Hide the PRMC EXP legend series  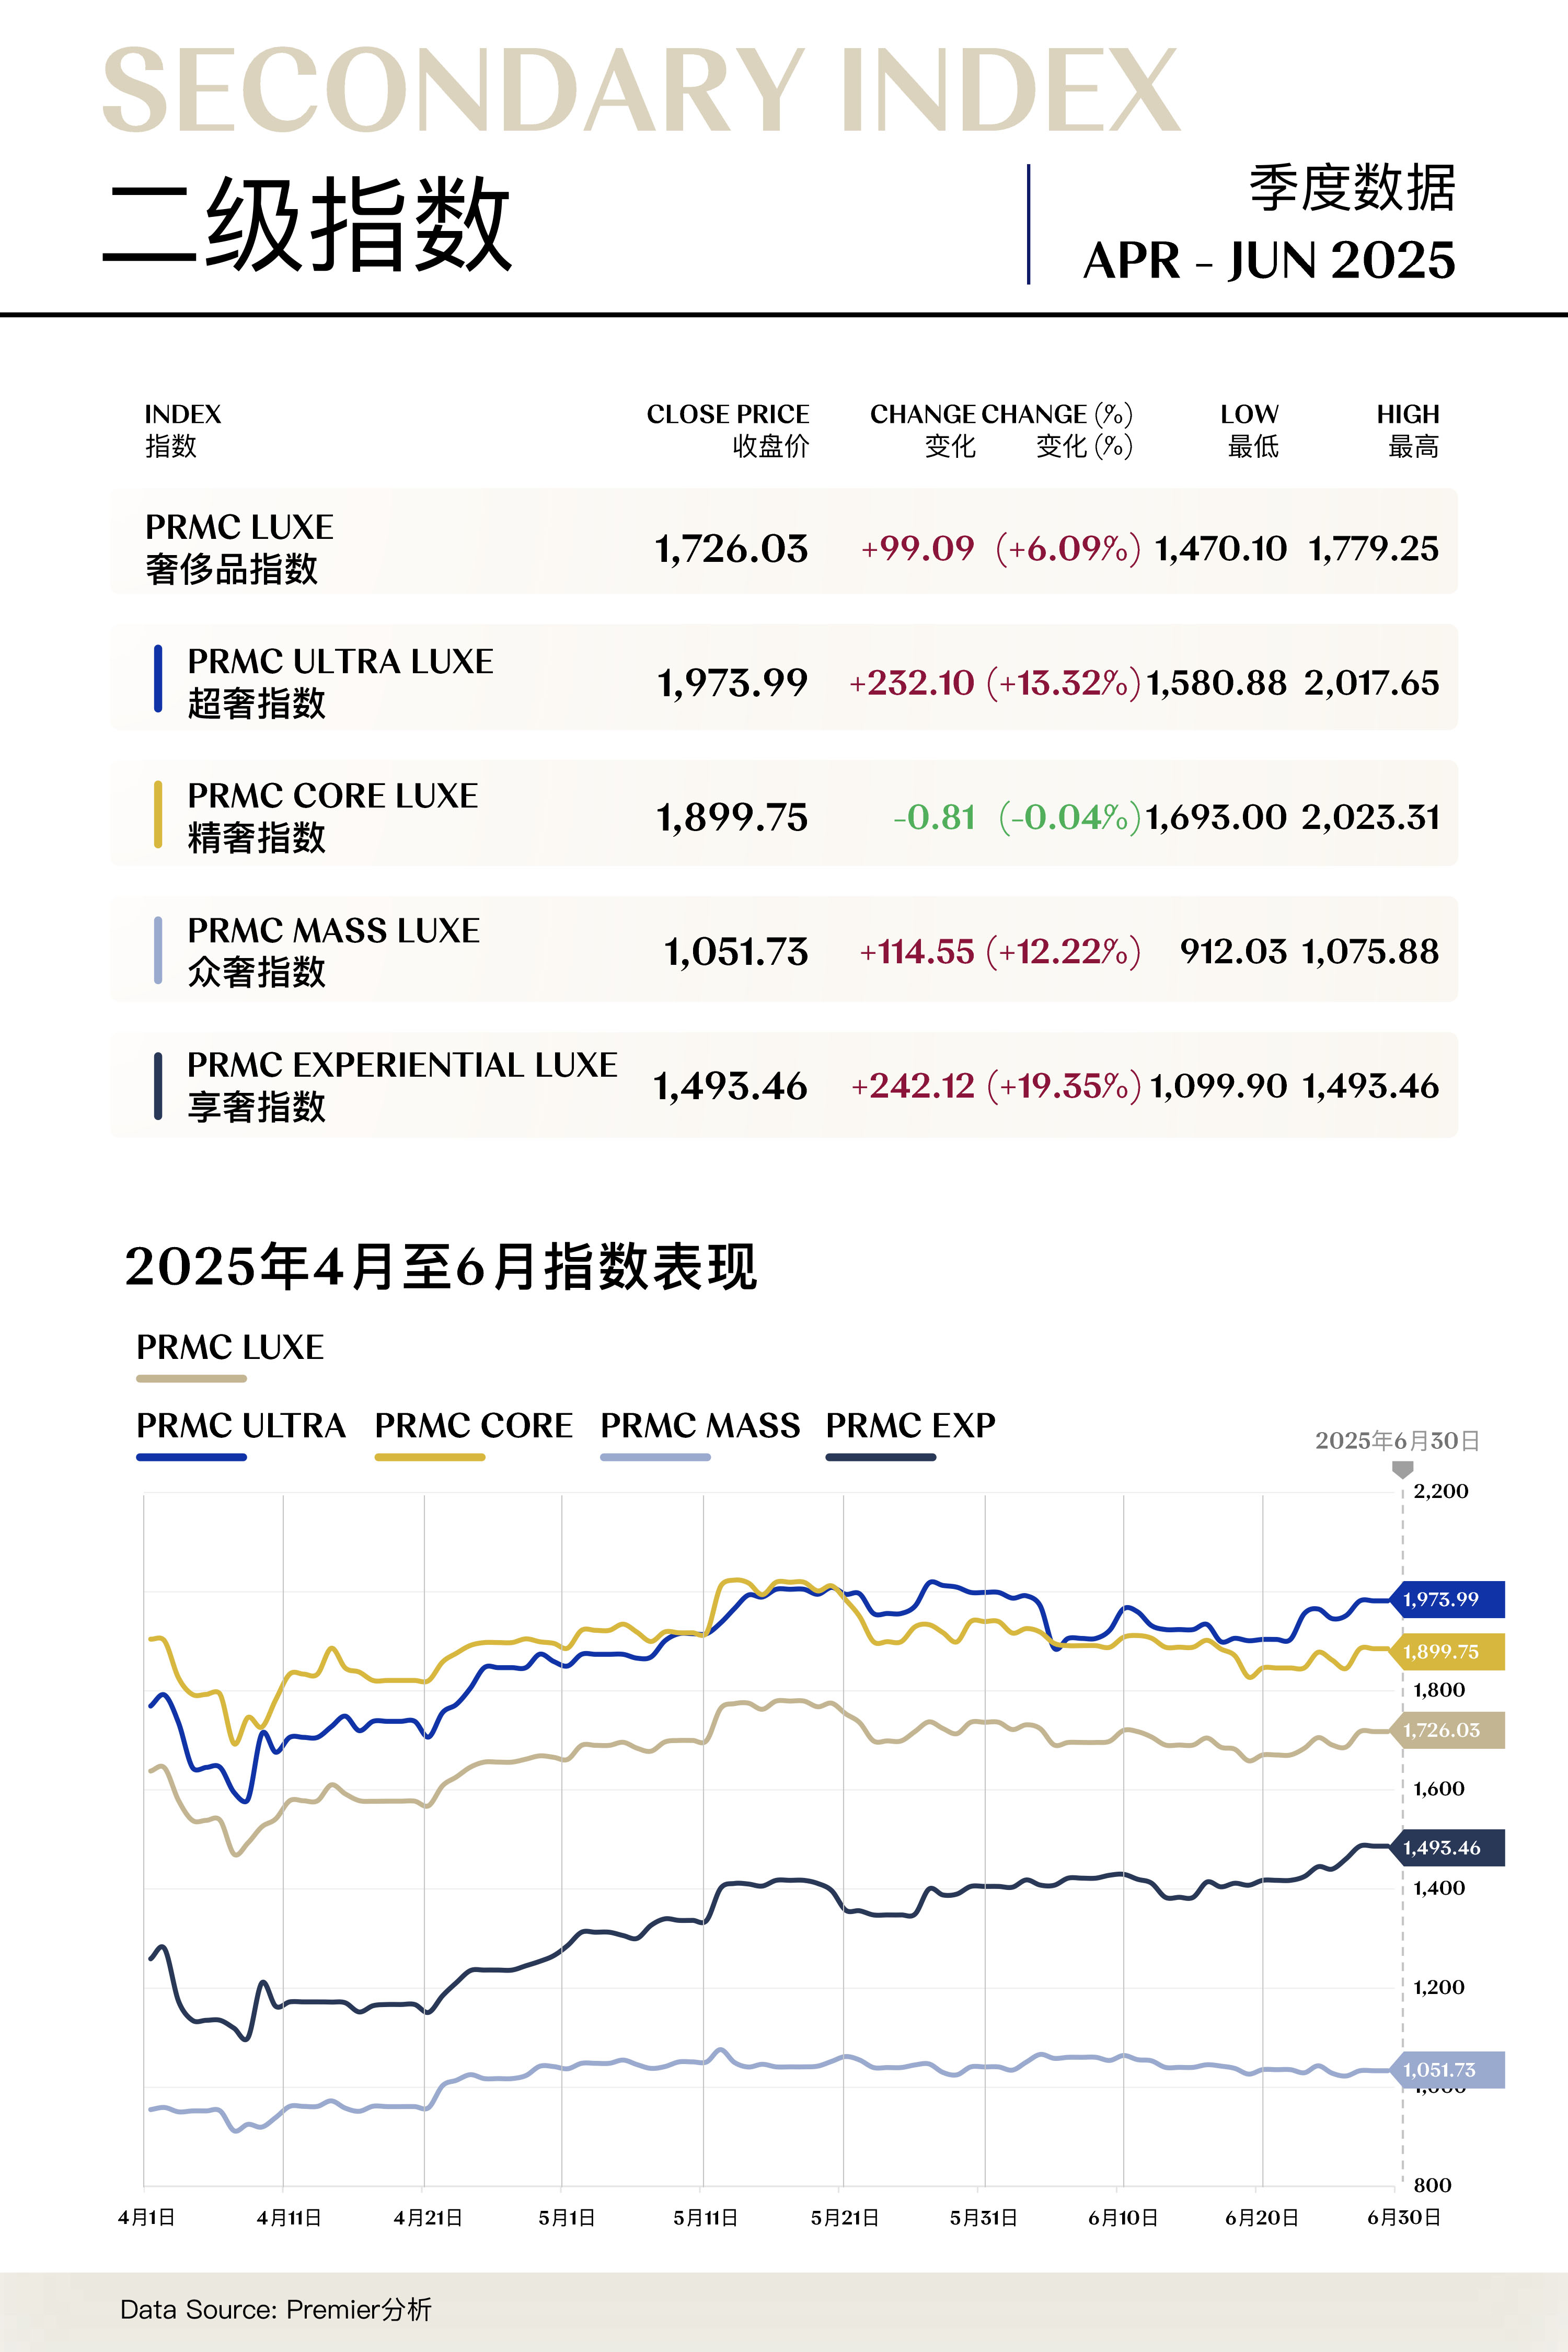(x=910, y=1426)
